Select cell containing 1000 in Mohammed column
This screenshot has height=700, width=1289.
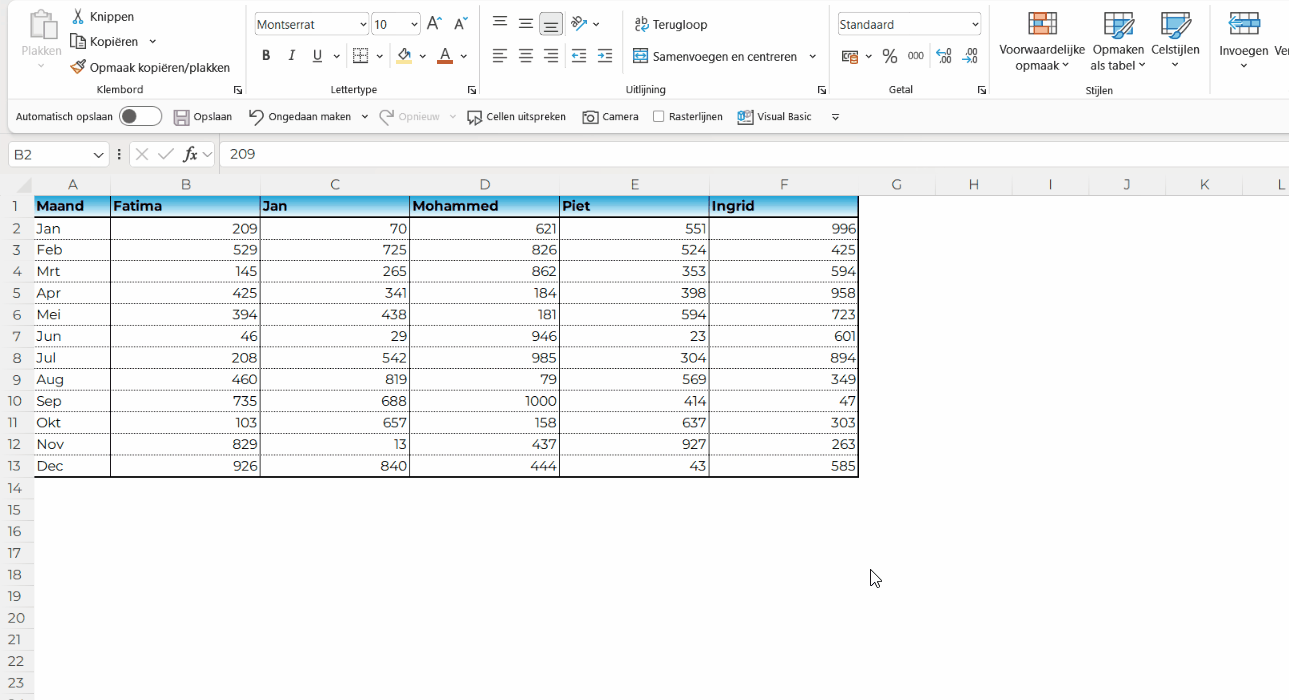pos(484,401)
